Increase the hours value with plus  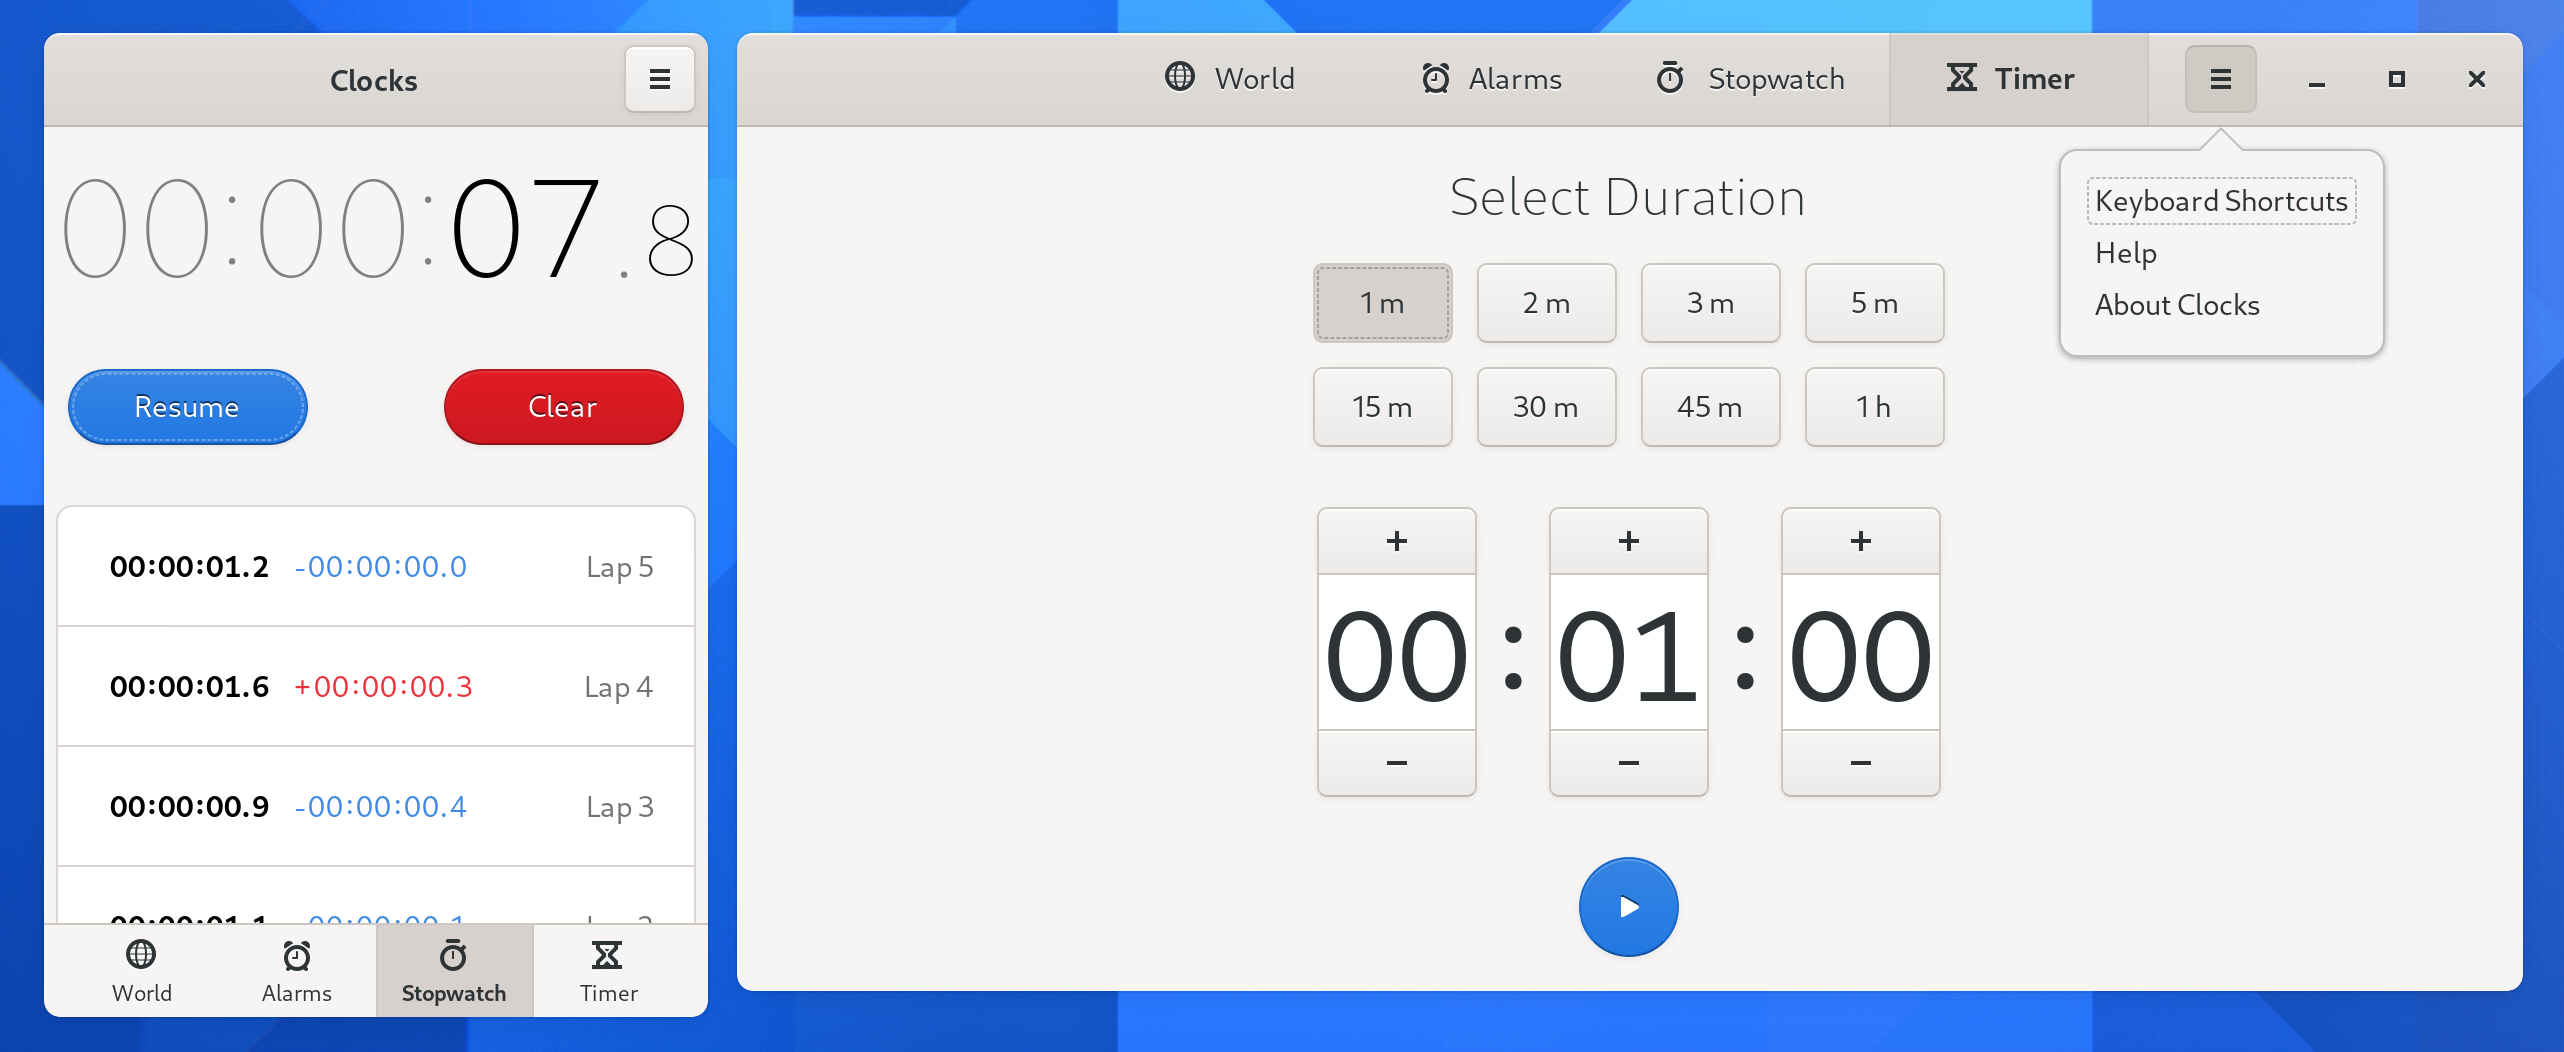(x=1396, y=541)
